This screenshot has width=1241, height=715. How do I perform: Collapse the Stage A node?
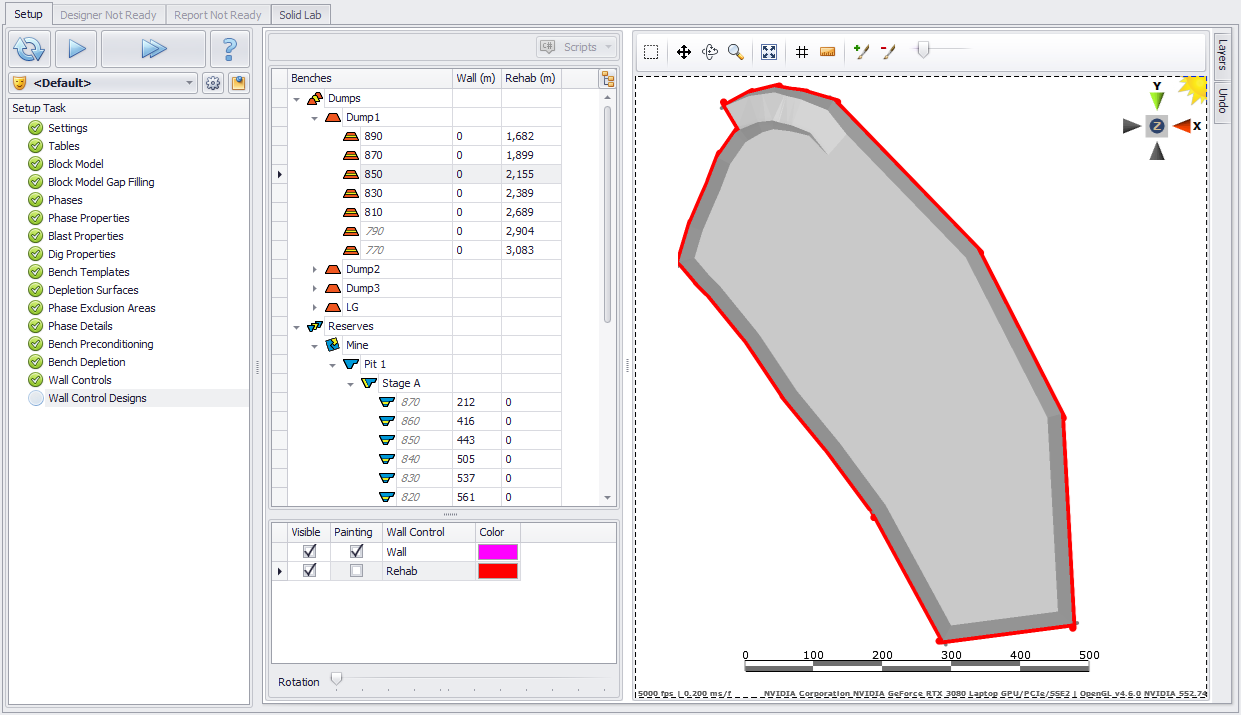(x=351, y=384)
